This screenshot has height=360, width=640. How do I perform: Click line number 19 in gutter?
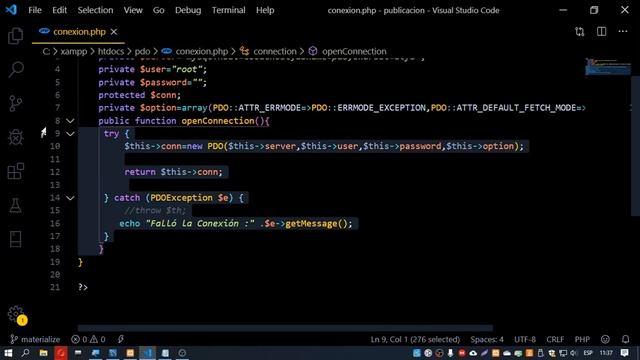(55, 262)
